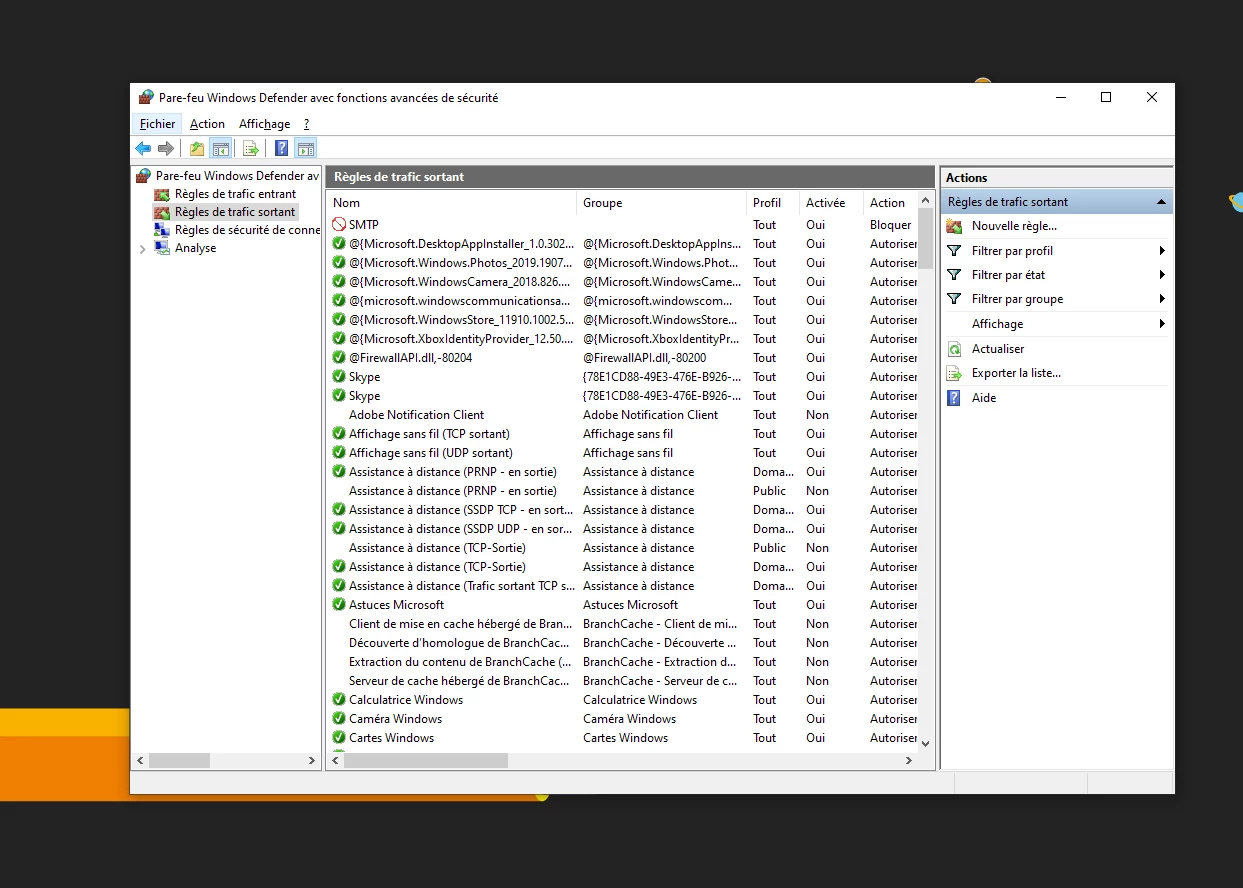This screenshot has height=888, width=1243.
Task: Click the Règles de sécurité de connexion icon
Action: (162, 230)
